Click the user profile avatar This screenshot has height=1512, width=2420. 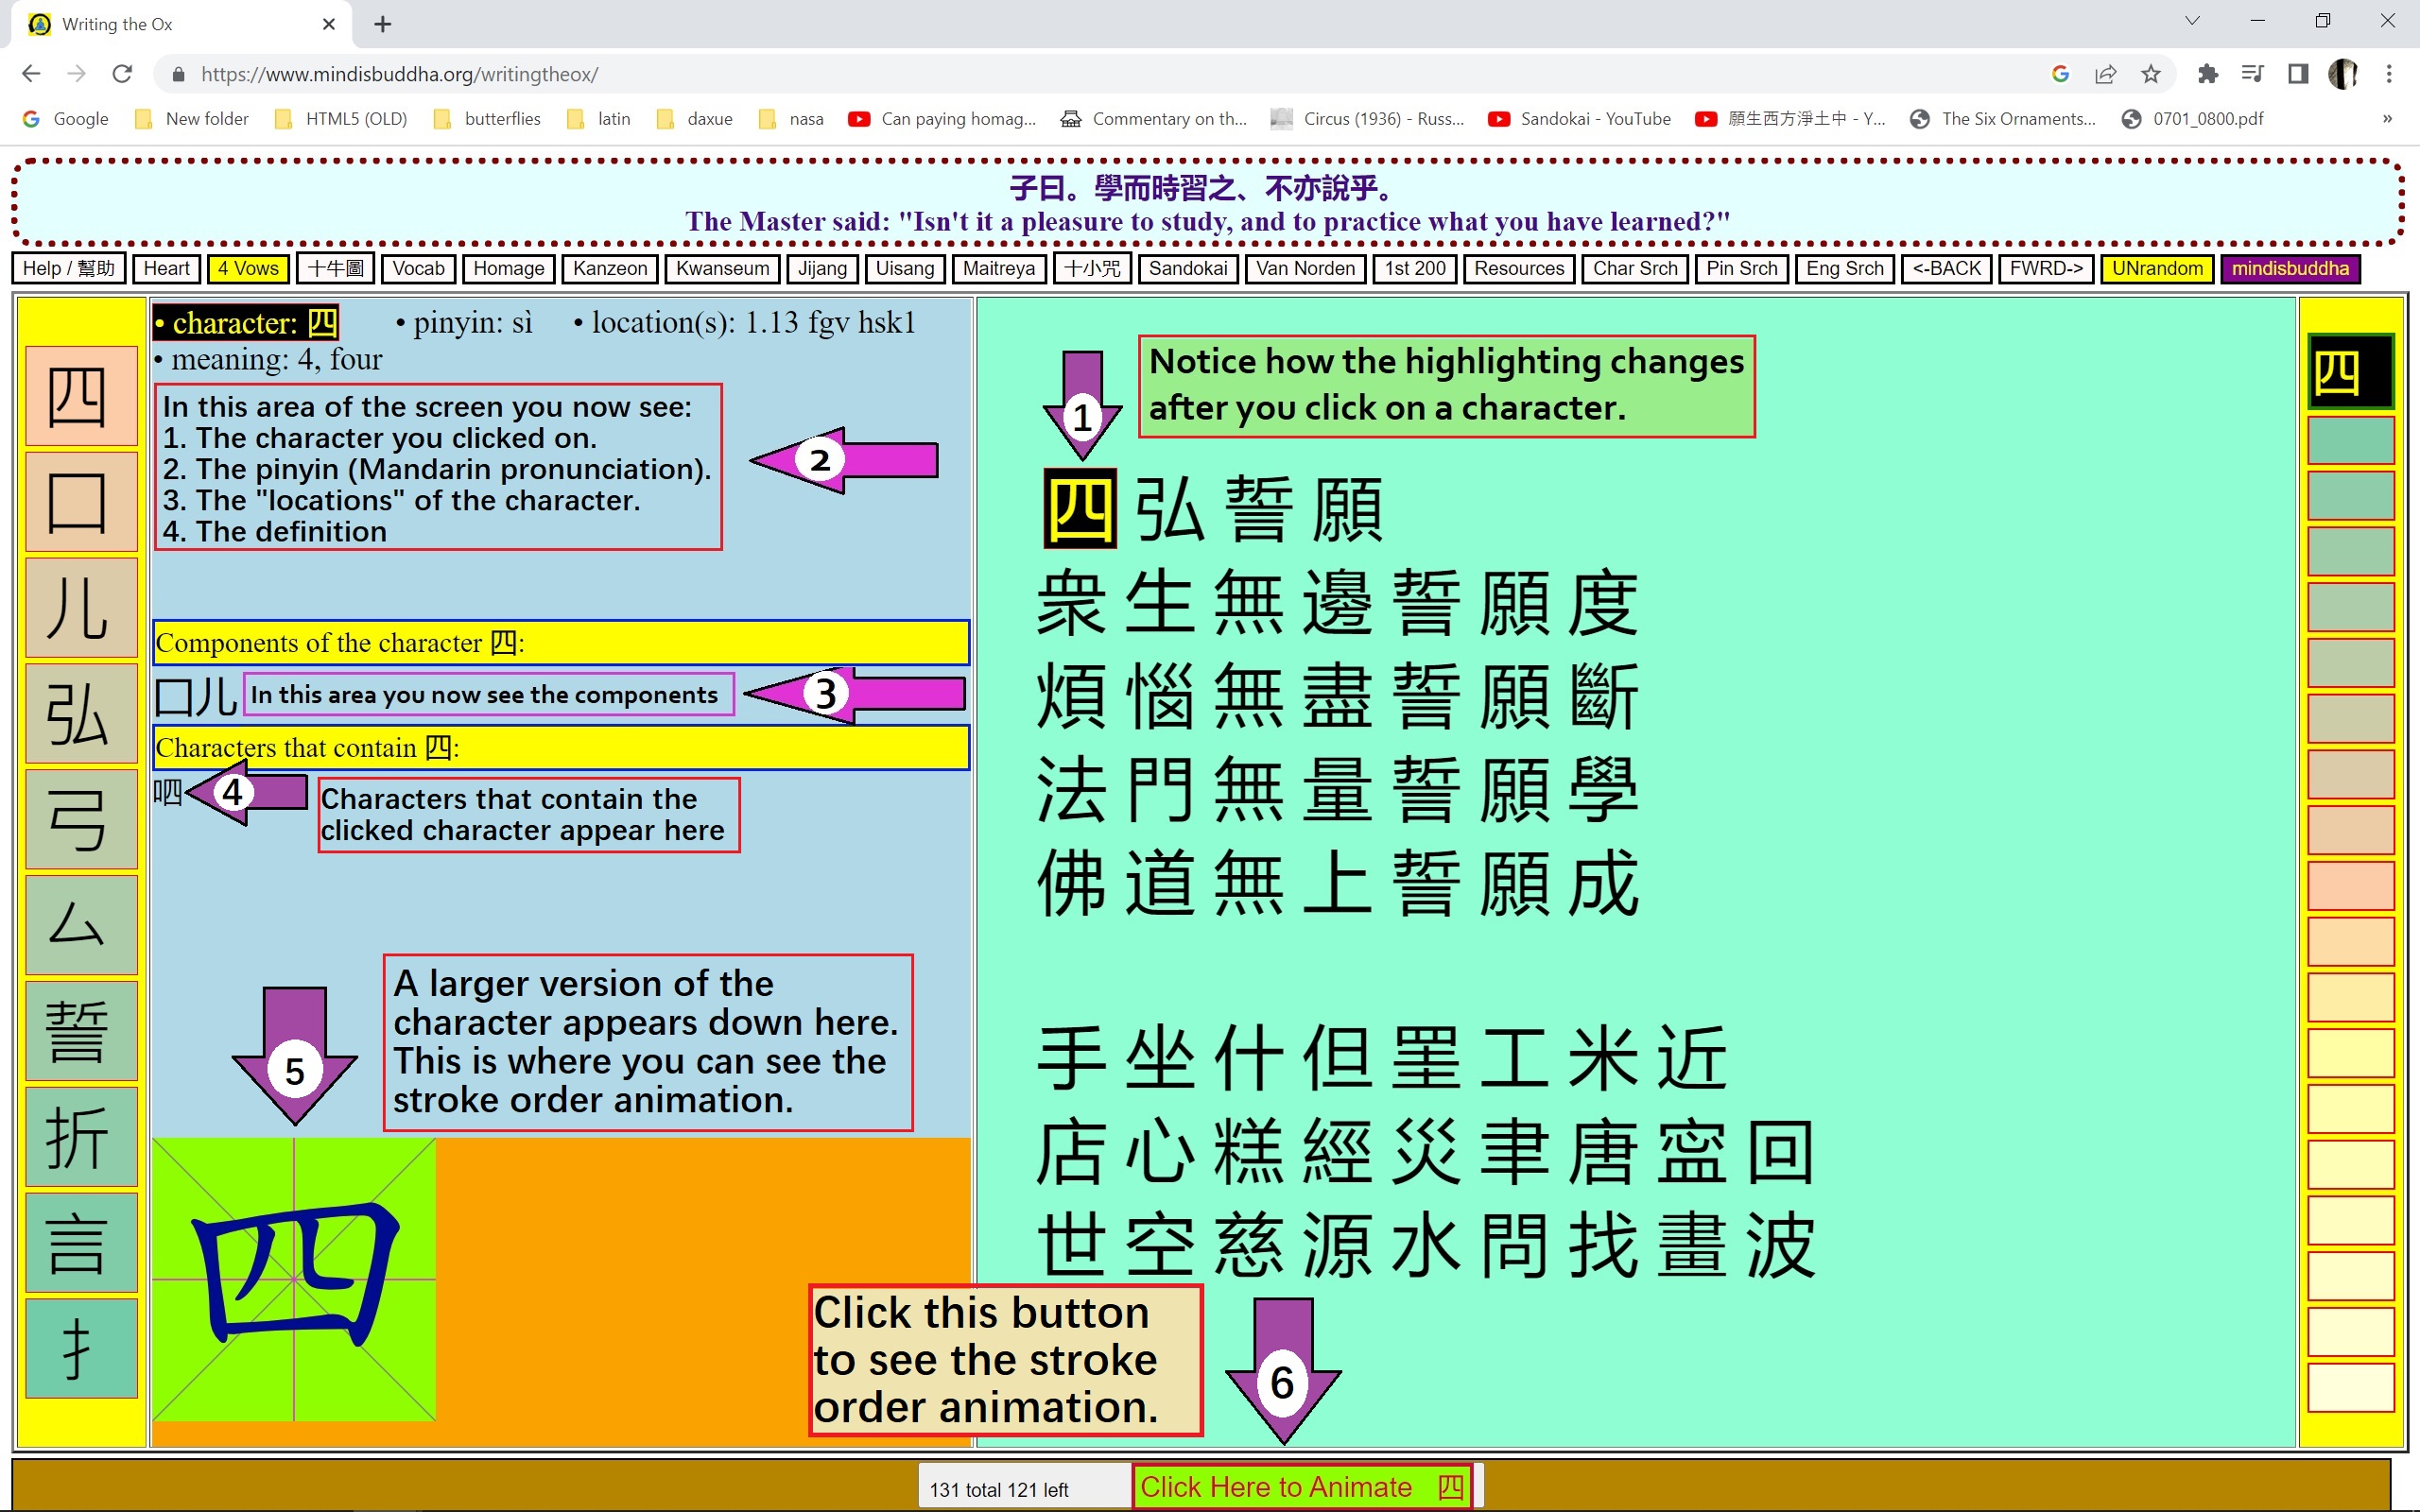click(x=2343, y=74)
